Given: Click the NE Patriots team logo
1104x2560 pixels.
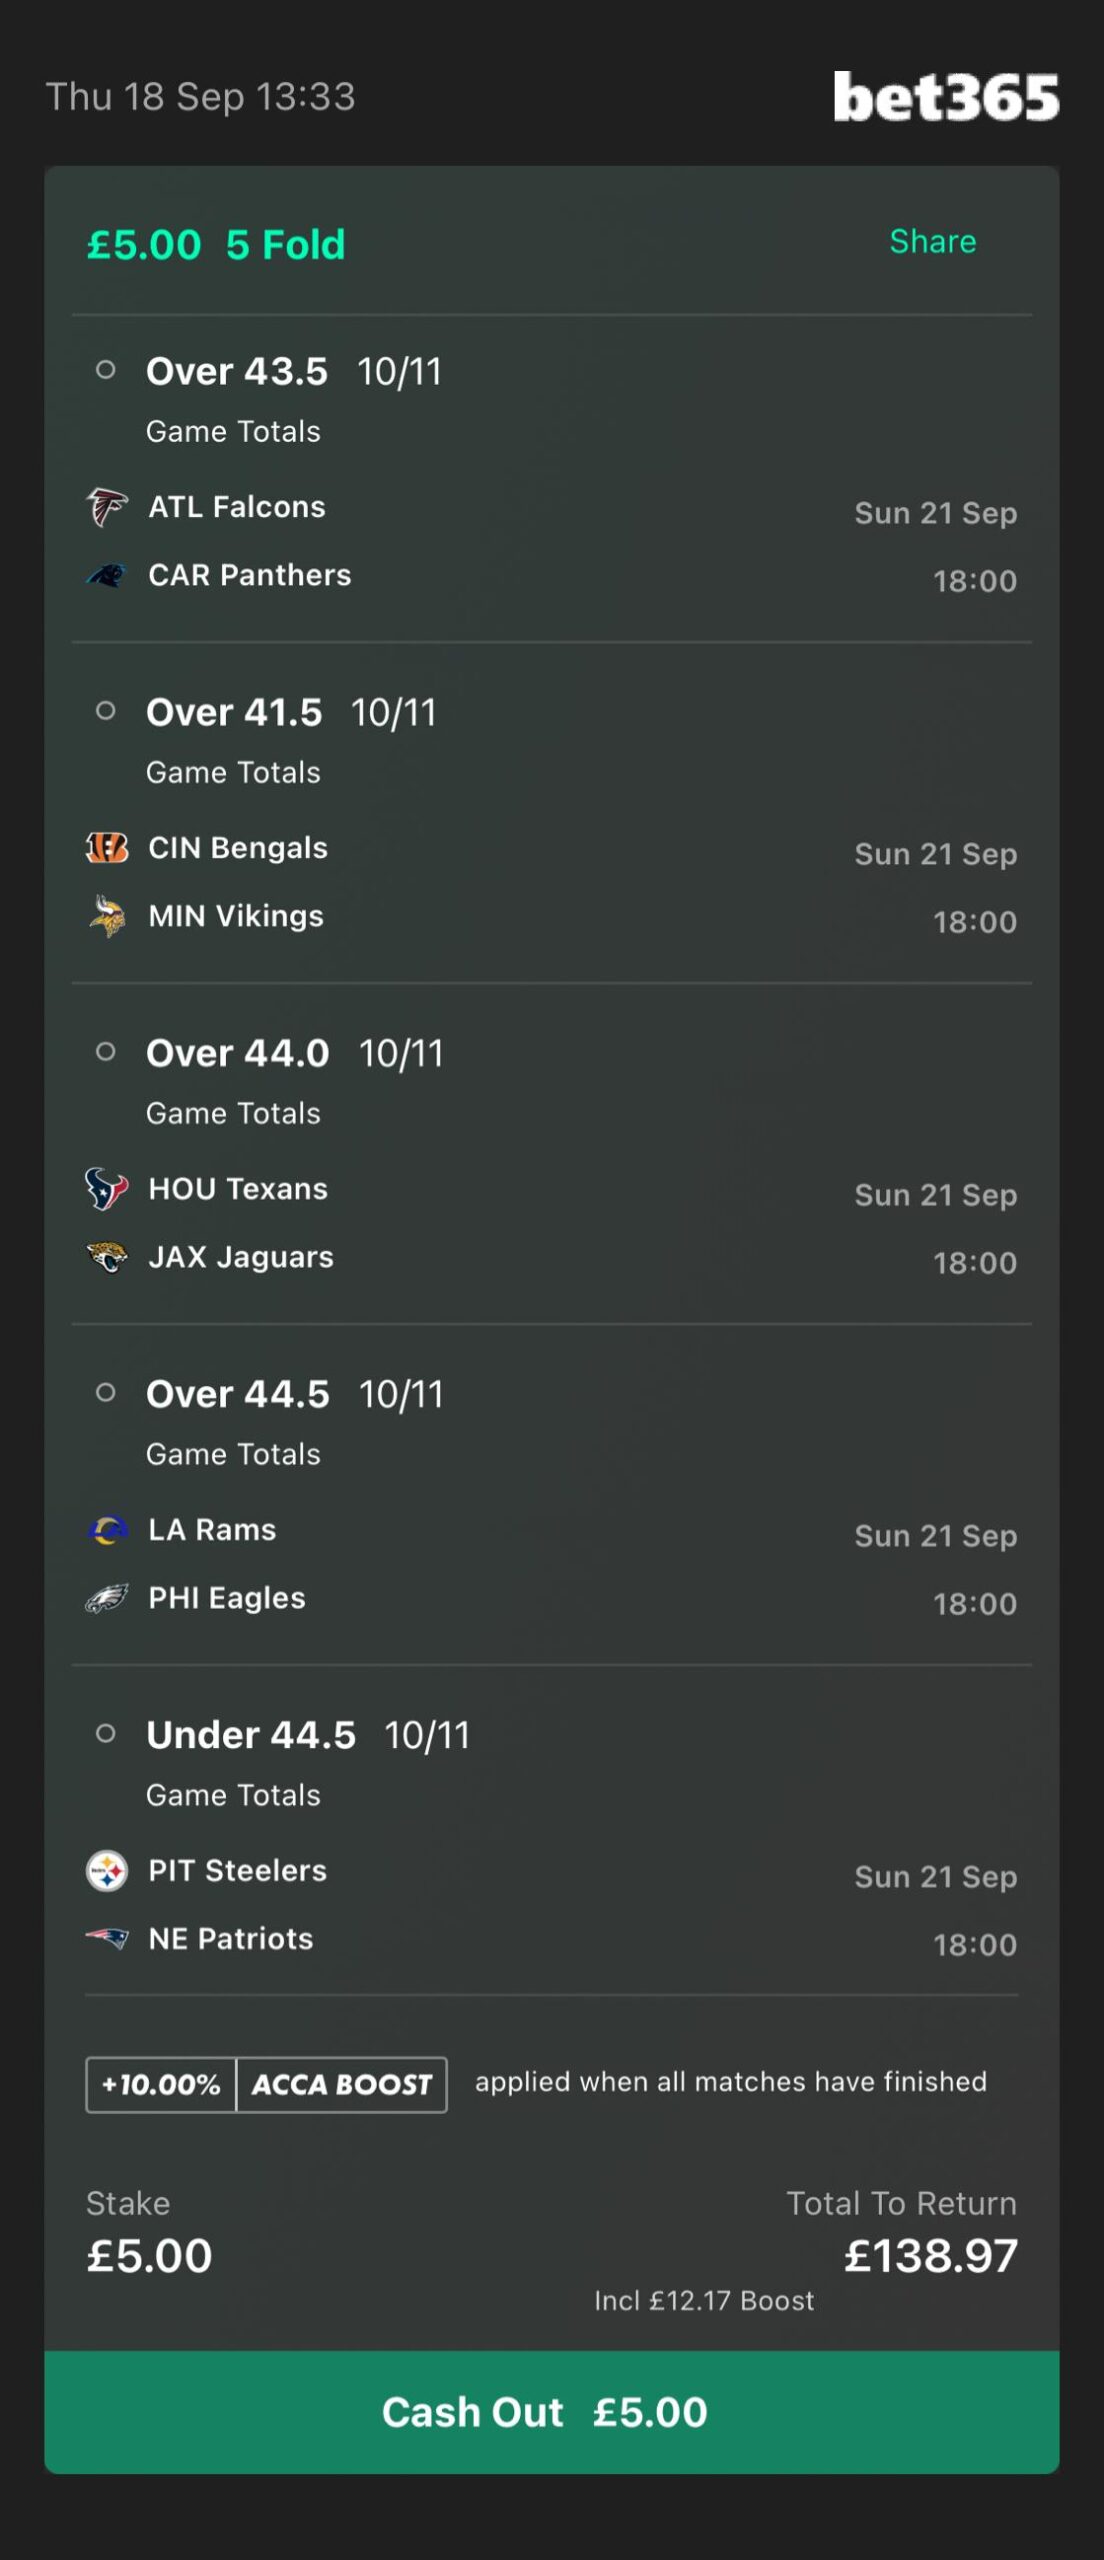Looking at the screenshot, I should [x=107, y=1939].
